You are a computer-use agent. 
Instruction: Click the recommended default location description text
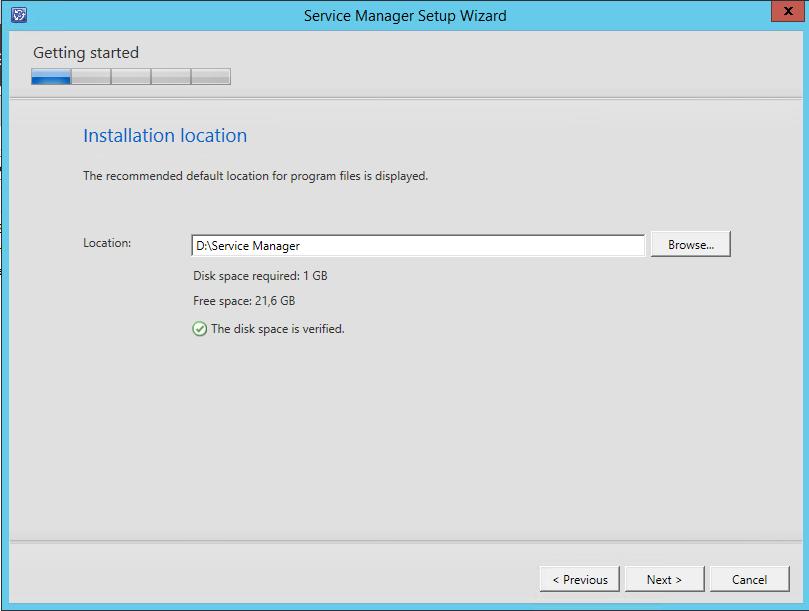pos(255,176)
